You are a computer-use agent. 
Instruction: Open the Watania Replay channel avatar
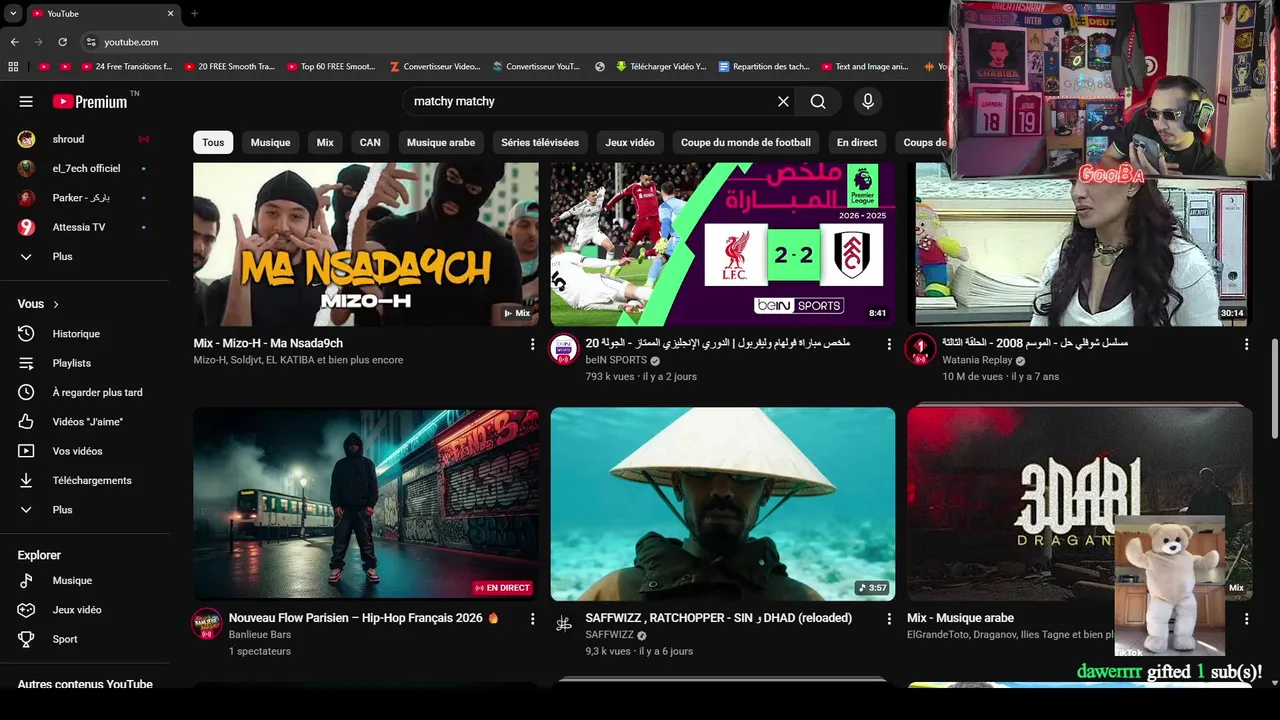coord(920,348)
